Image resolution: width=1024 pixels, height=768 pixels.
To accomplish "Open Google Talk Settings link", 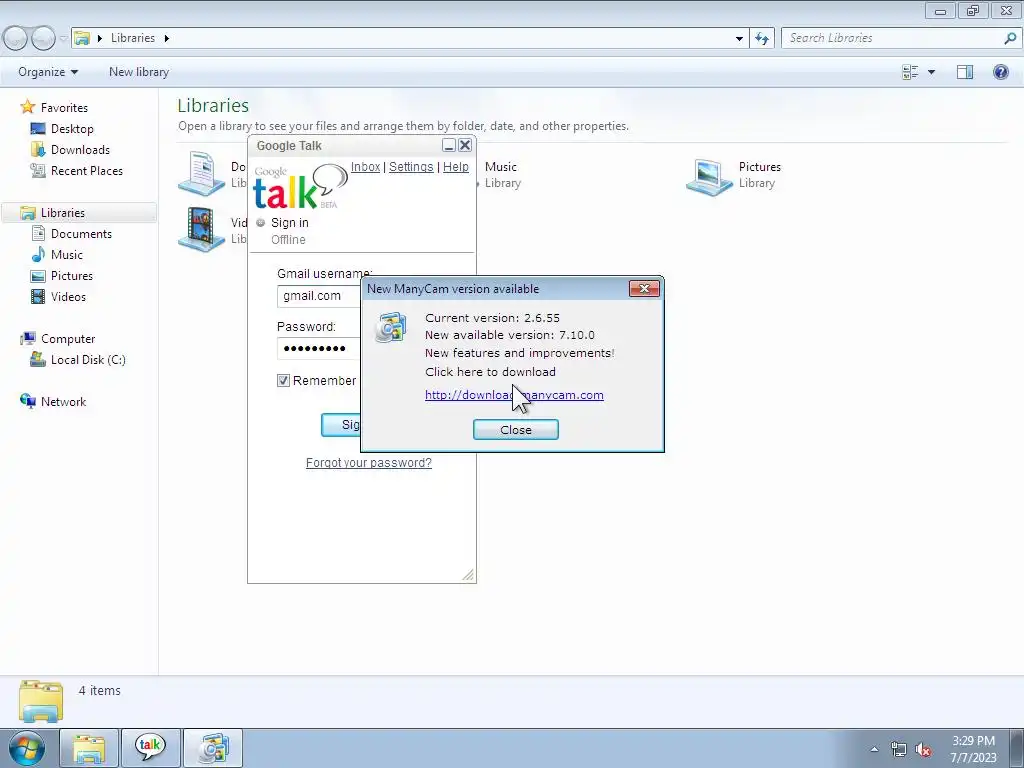I will [411, 167].
